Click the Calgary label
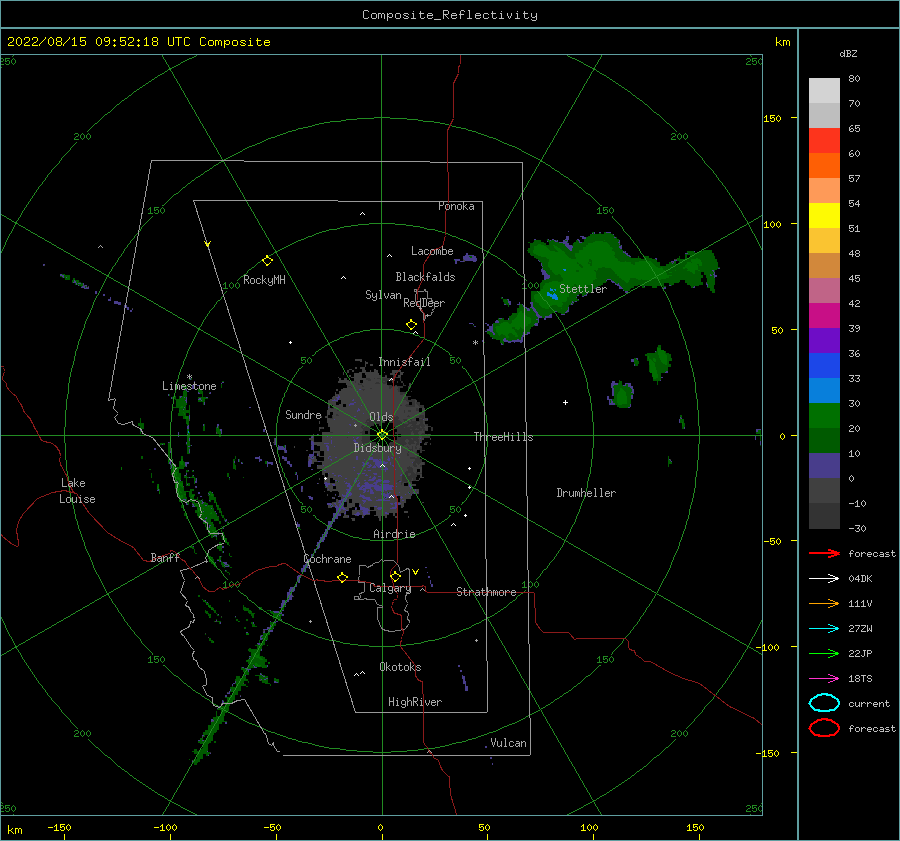The height and width of the screenshot is (841, 900). click(390, 588)
